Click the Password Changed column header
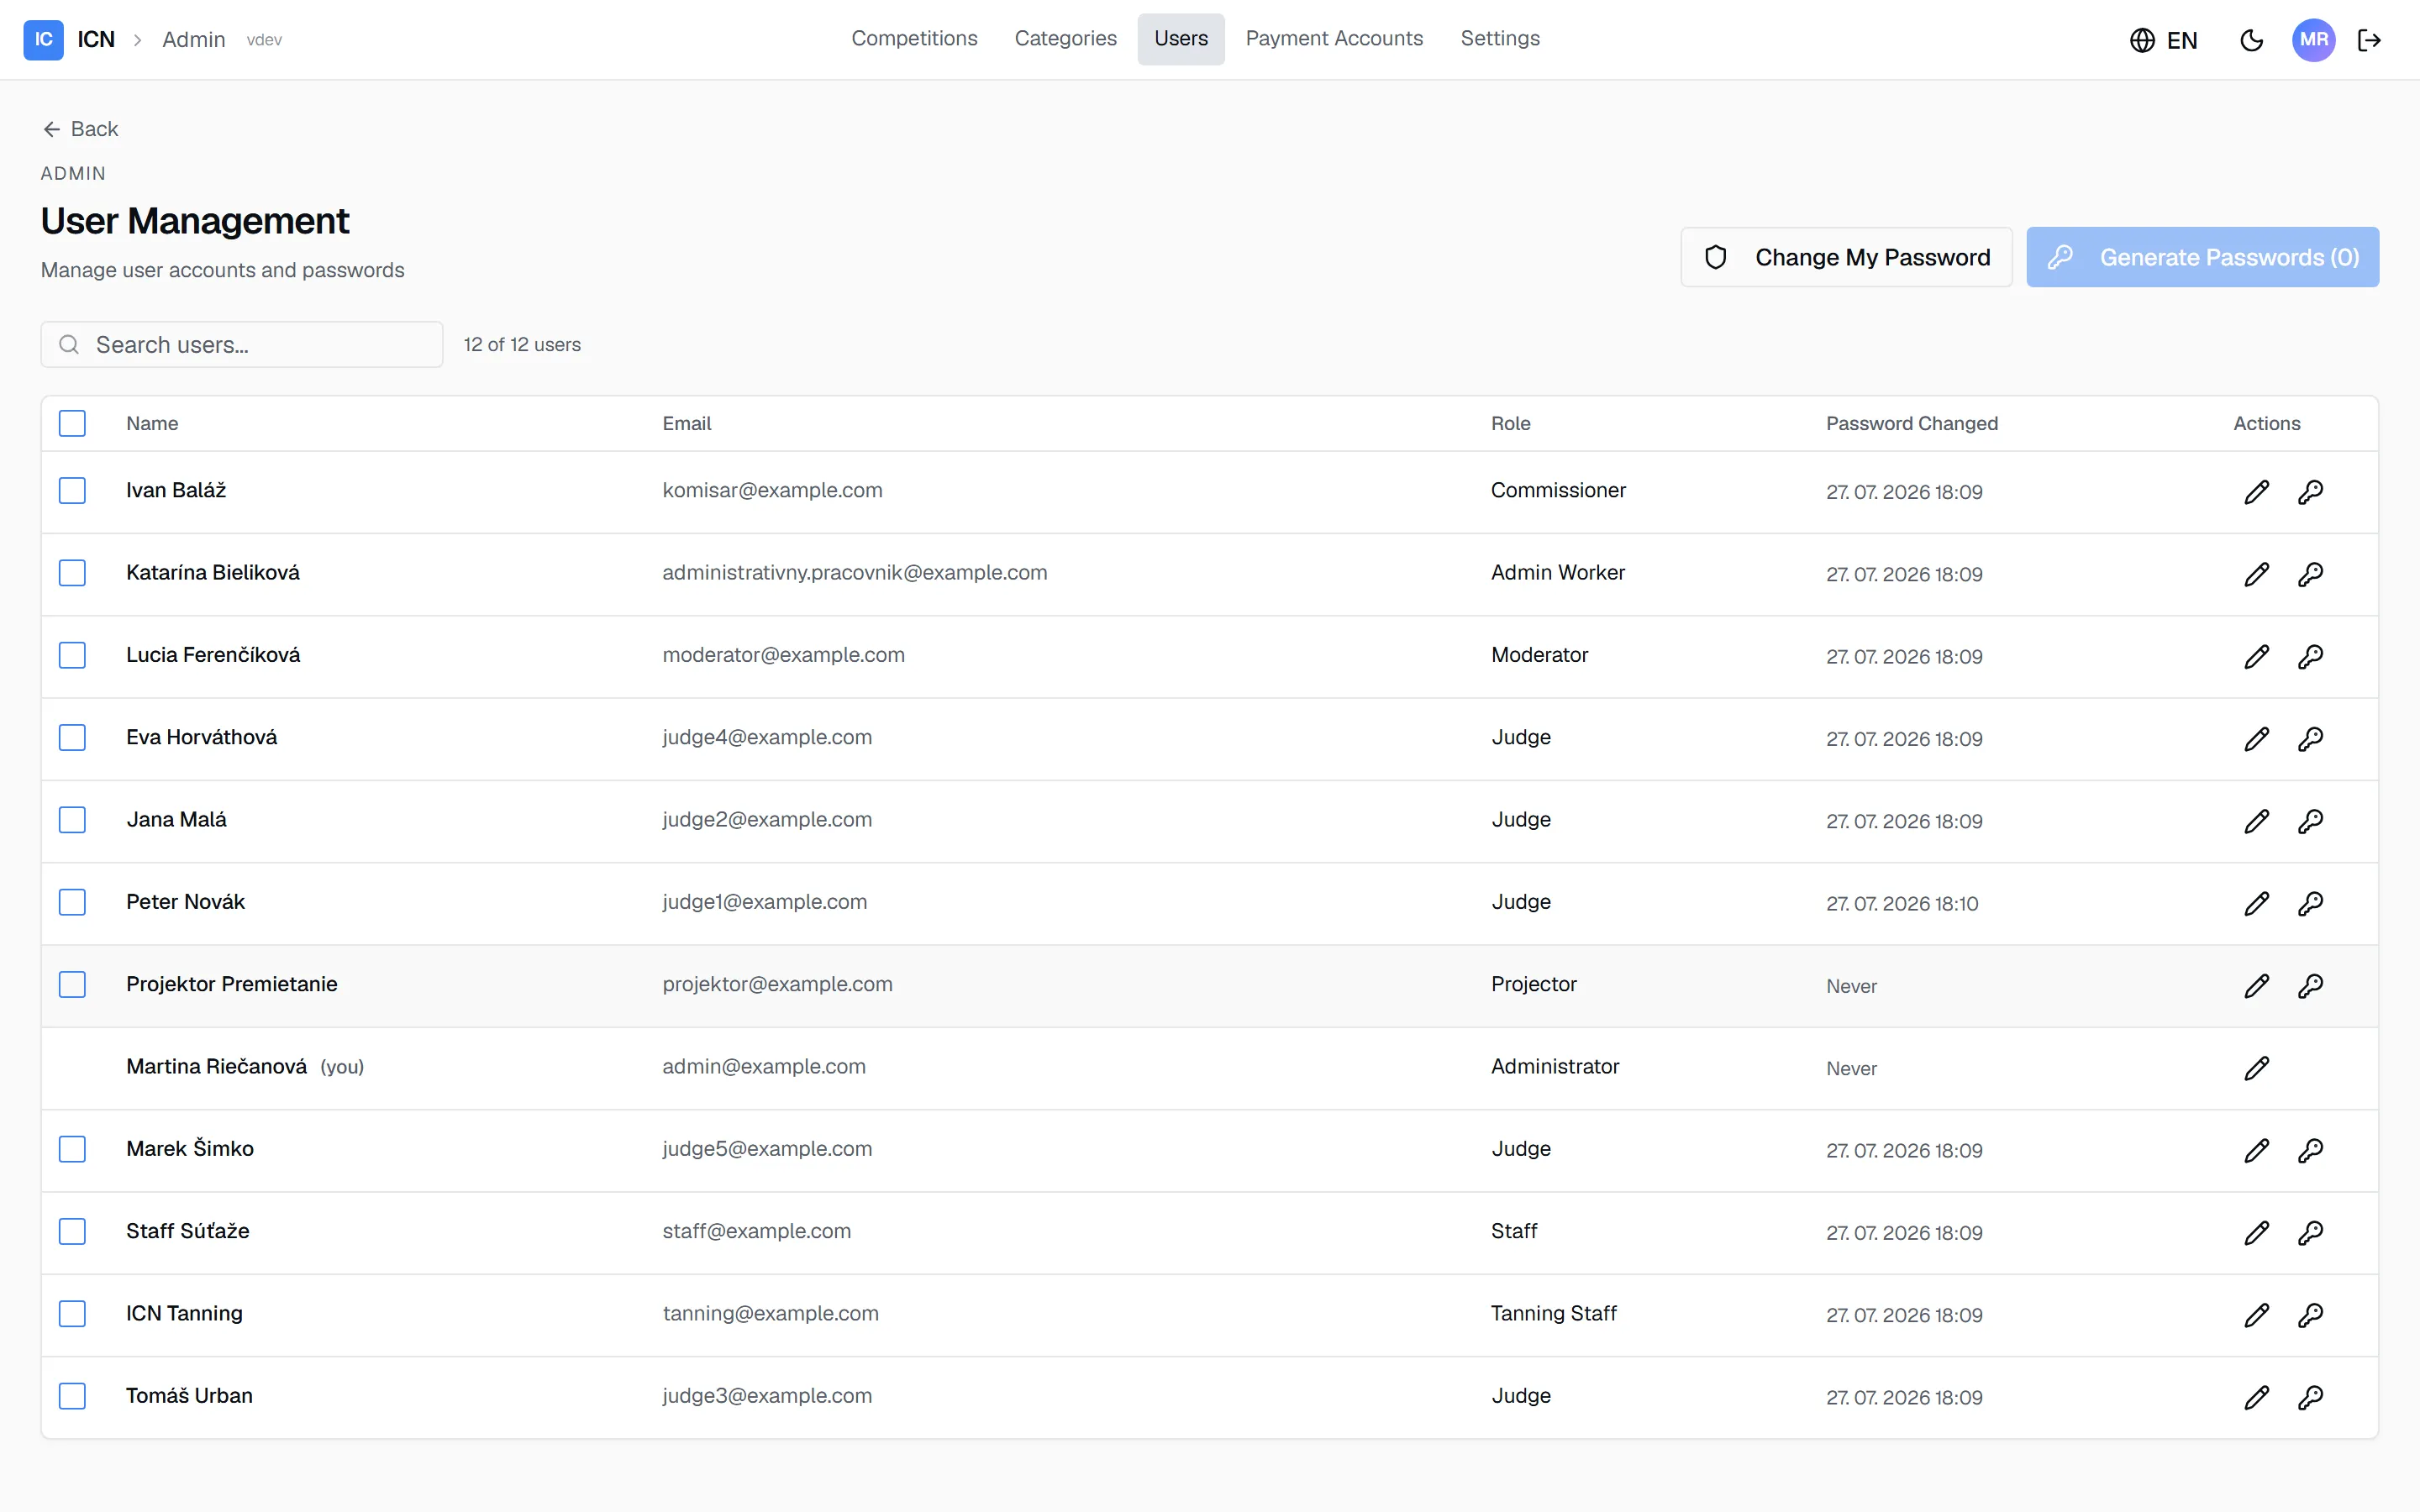2420x1512 pixels. pos(1911,423)
